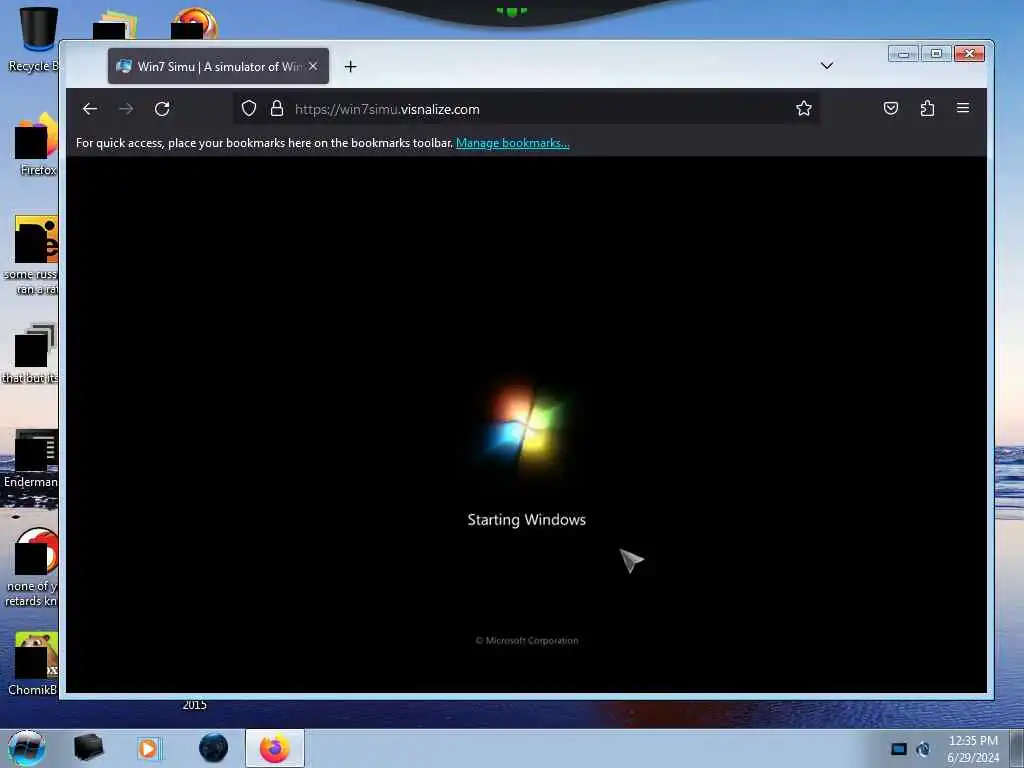Click the Microsoft Corporation copyright text
This screenshot has height=768, width=1024.
[526, 641]
